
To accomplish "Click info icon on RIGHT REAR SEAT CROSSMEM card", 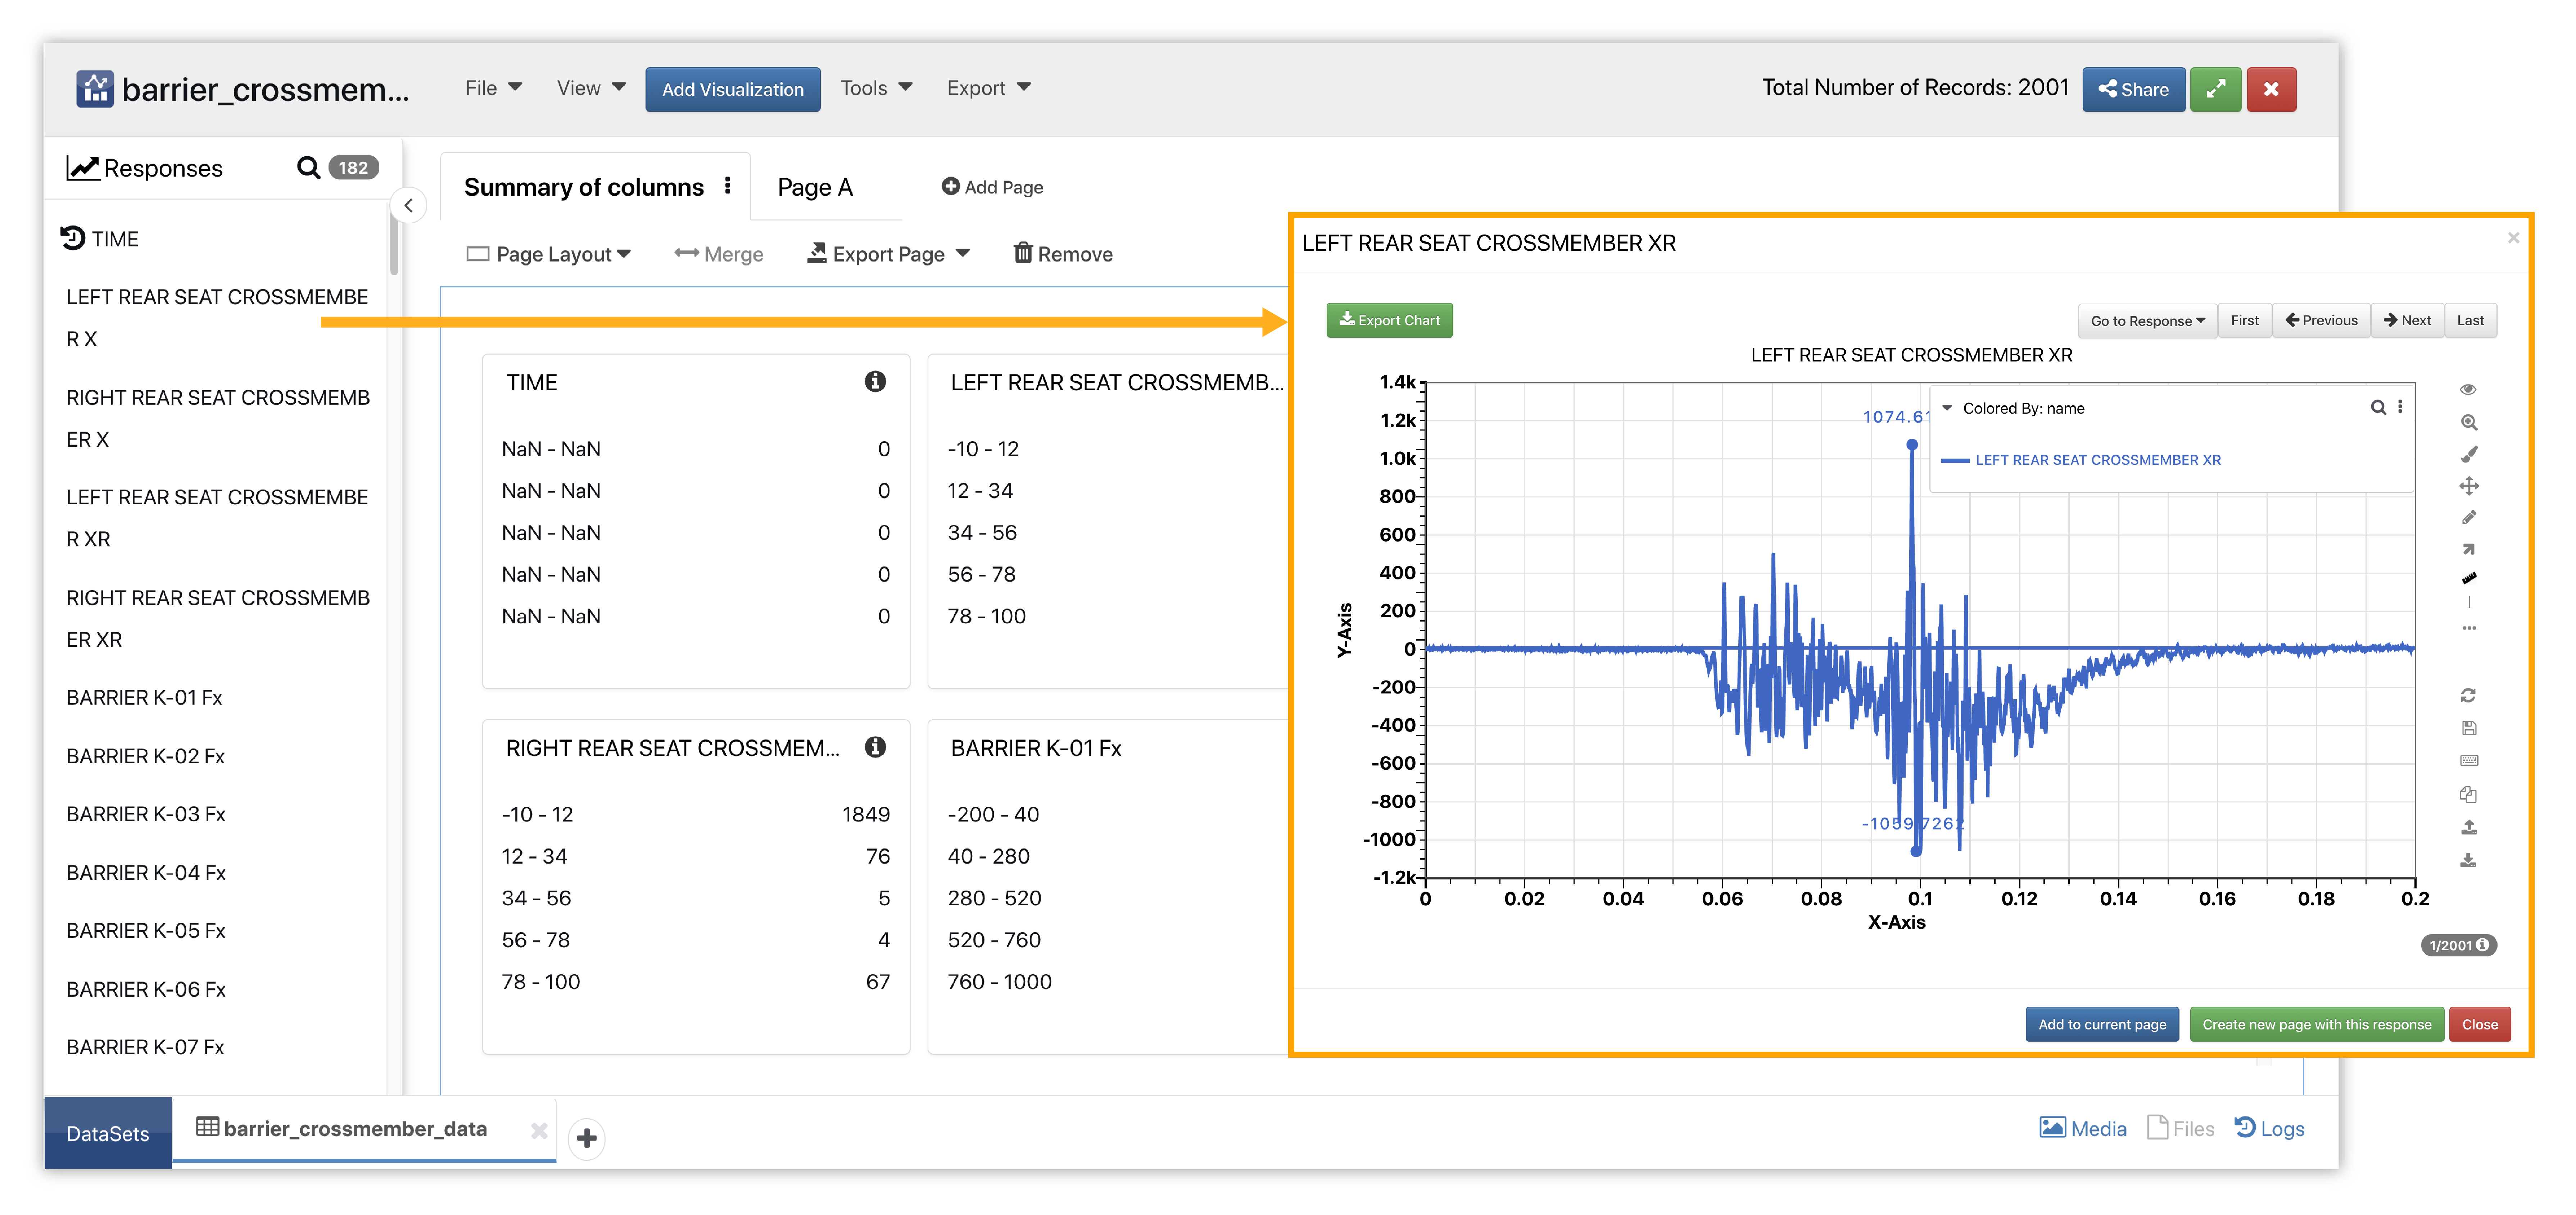I will (x=875, y=747).
